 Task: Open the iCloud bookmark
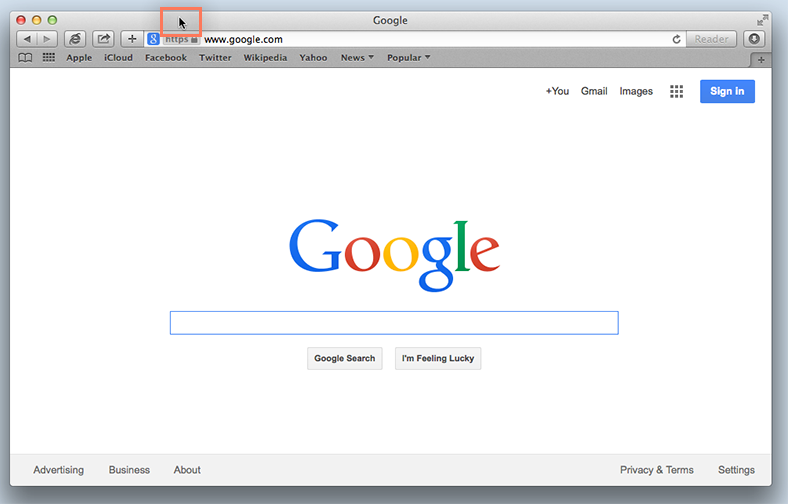point(118,58)
